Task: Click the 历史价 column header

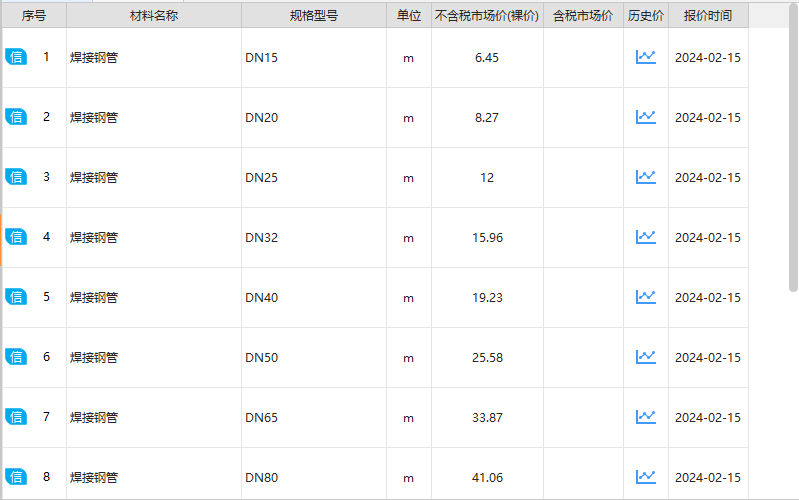Action: [x=646, y=15]
